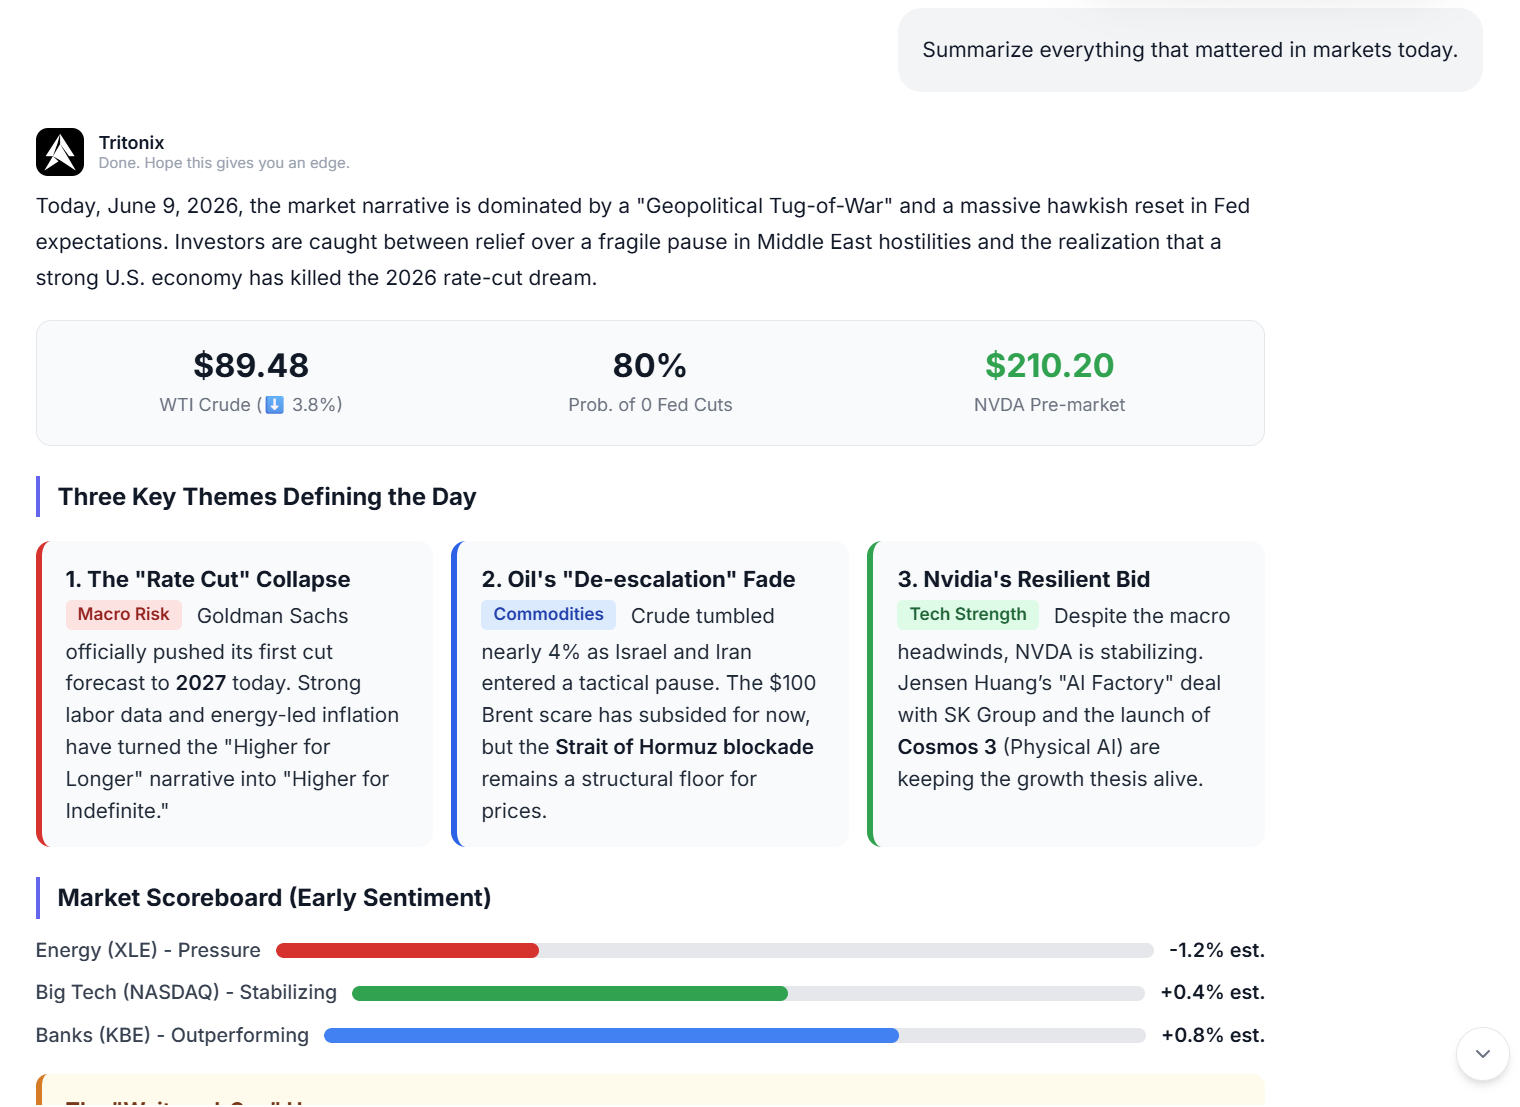Click the $89.48 WTI Crude value
The height and width of the screenshot is (1107, 1520).
pos(251,366)
